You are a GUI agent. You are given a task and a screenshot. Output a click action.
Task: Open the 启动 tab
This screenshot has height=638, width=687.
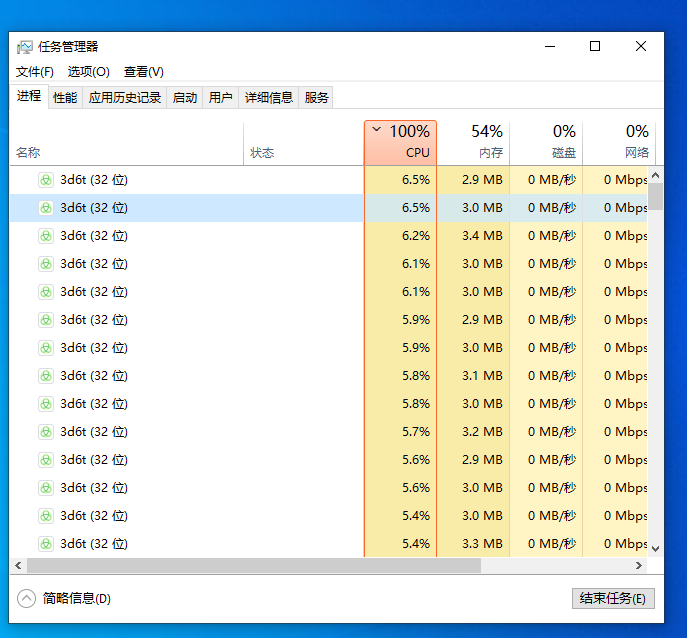[x=185, y=97]
